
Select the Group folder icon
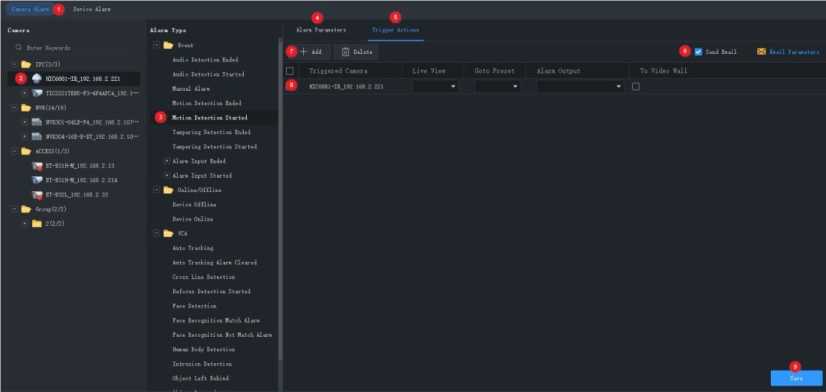[x=26, y=209]
